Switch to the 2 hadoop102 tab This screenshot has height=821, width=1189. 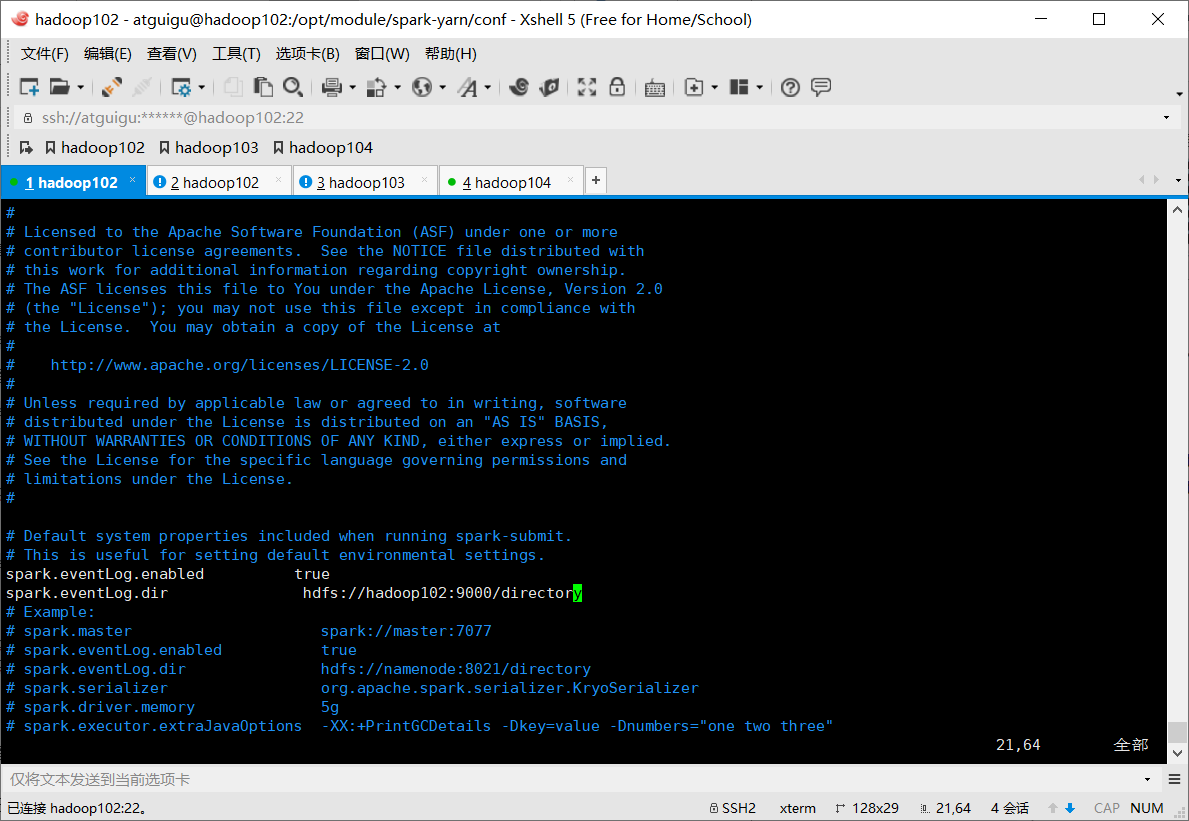click(x=218, y=182)
